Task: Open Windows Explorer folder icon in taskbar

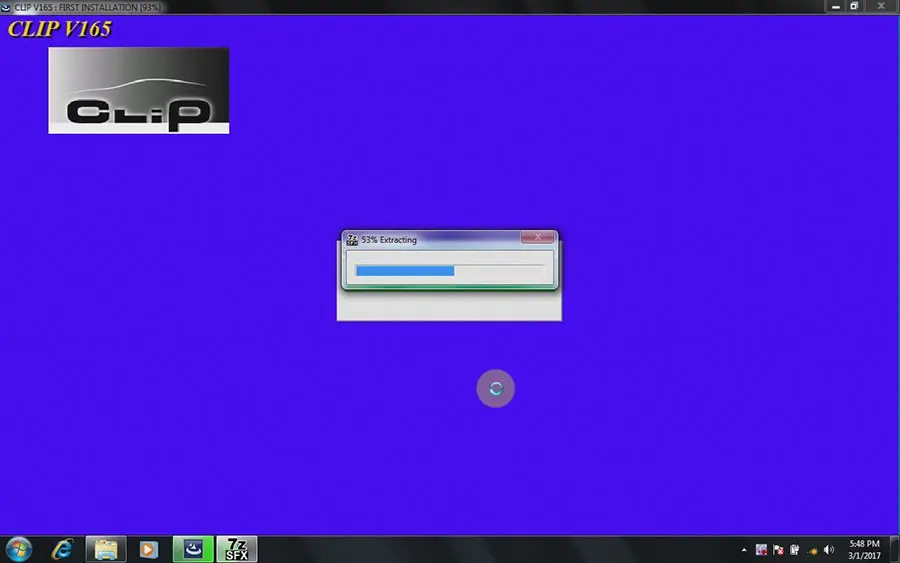Action: pos(106,549)
